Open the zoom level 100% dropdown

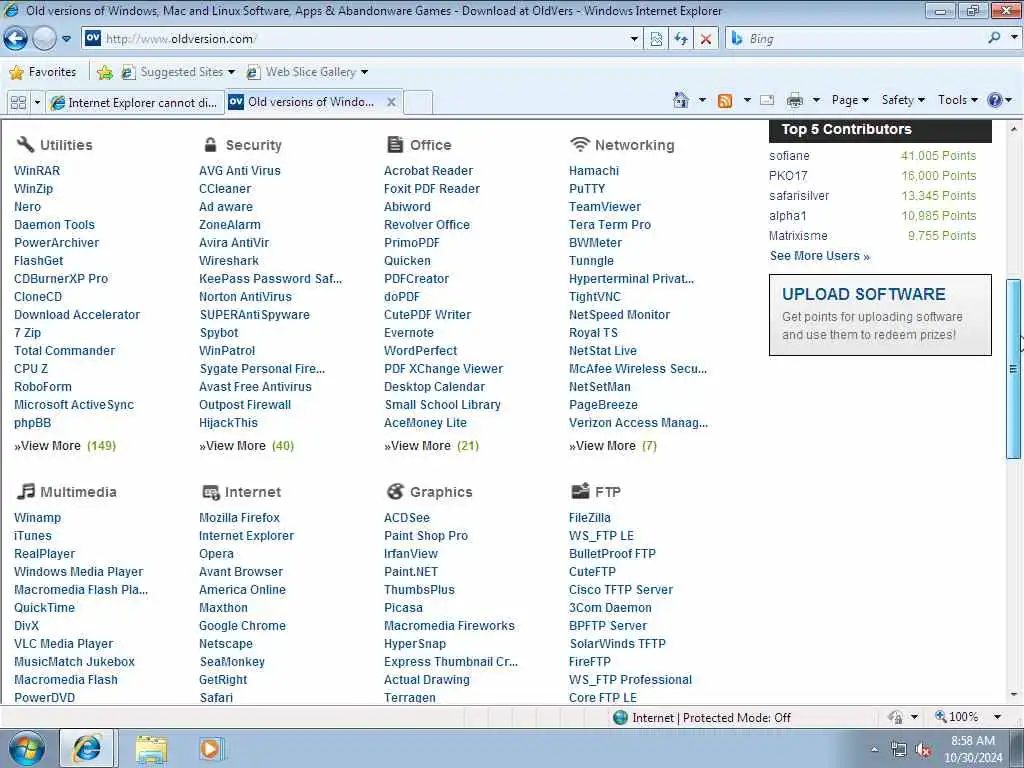[x=998, y=717]
